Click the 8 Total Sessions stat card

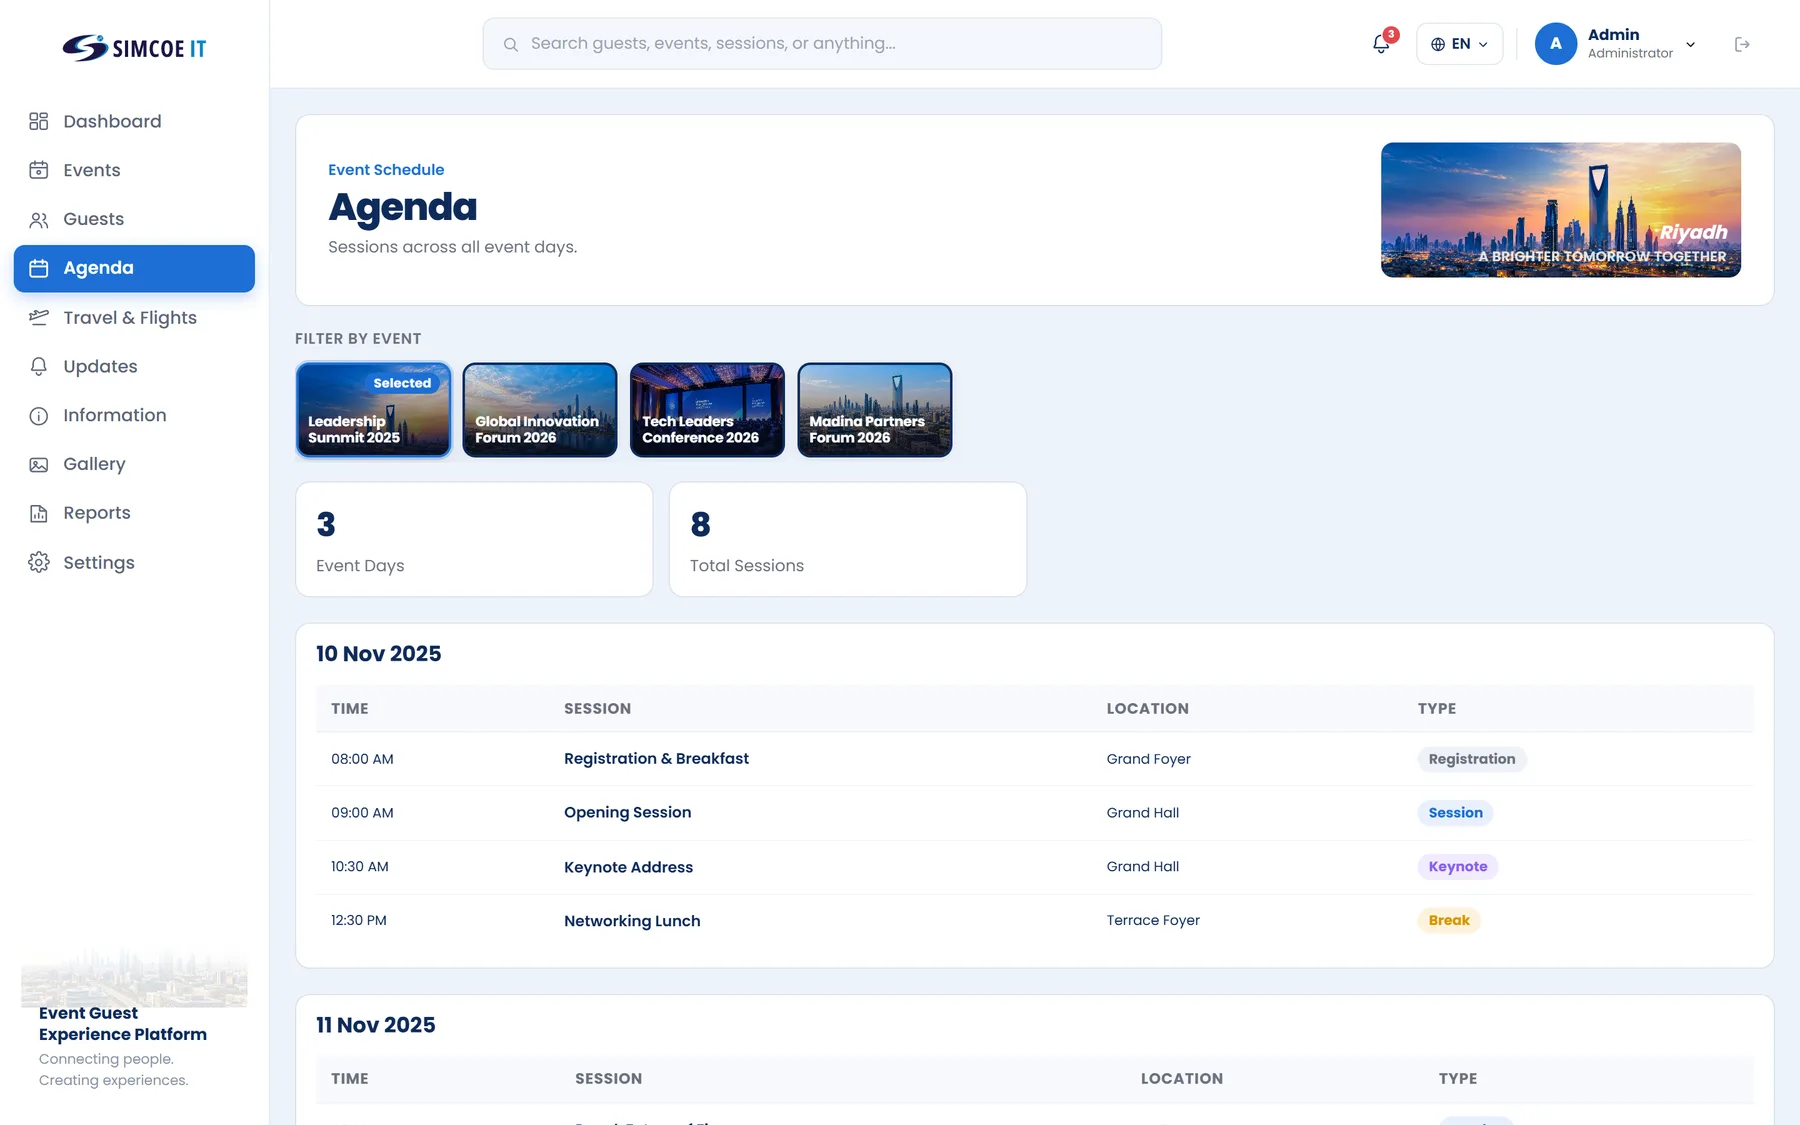pyautogui.click(x=848, y=540)
